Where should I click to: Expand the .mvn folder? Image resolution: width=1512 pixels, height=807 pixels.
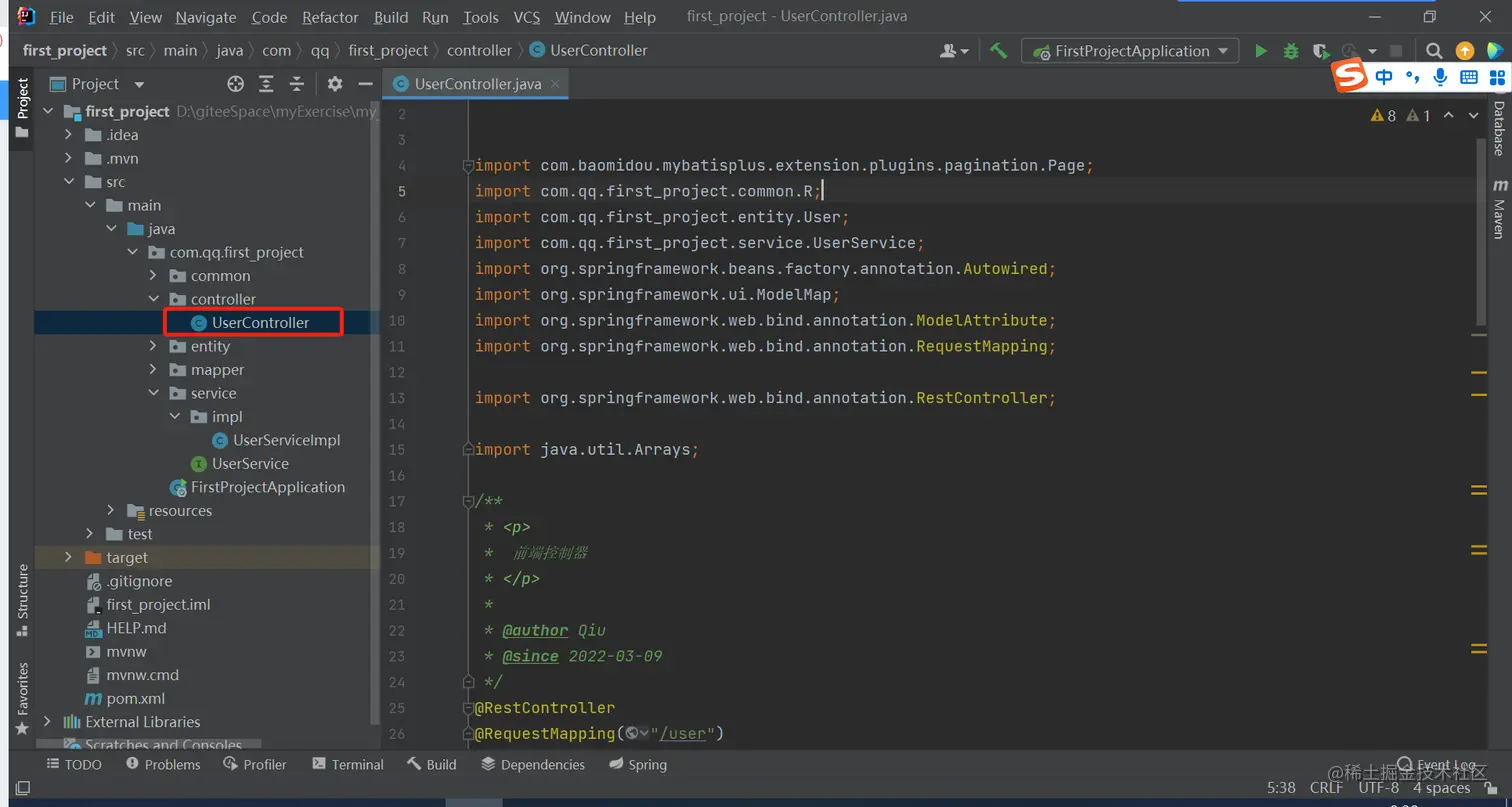68,158
